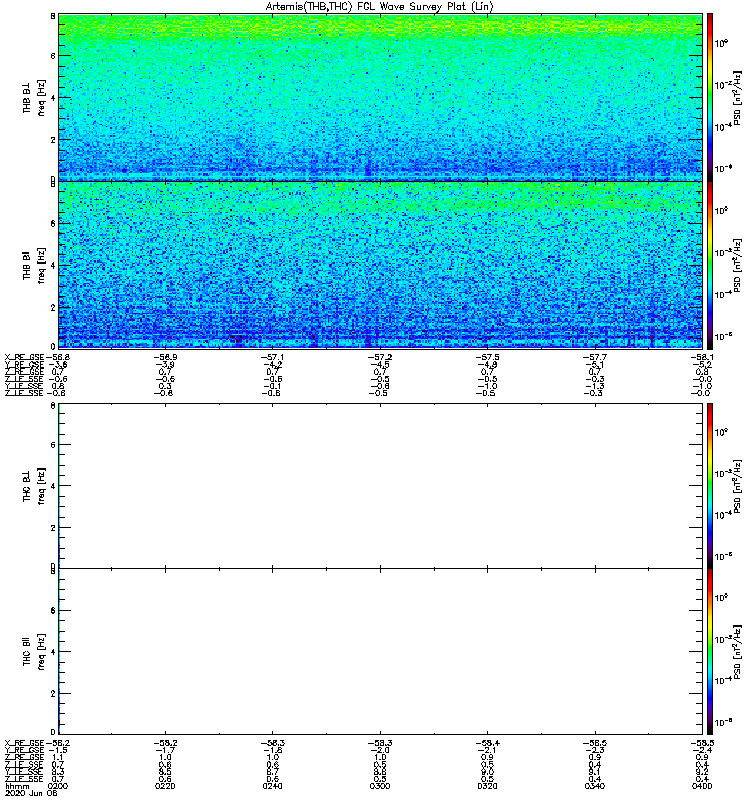Screen dimensions: 750x800
Task: Click the 0320 time tick label
Action: pos(487,786)
